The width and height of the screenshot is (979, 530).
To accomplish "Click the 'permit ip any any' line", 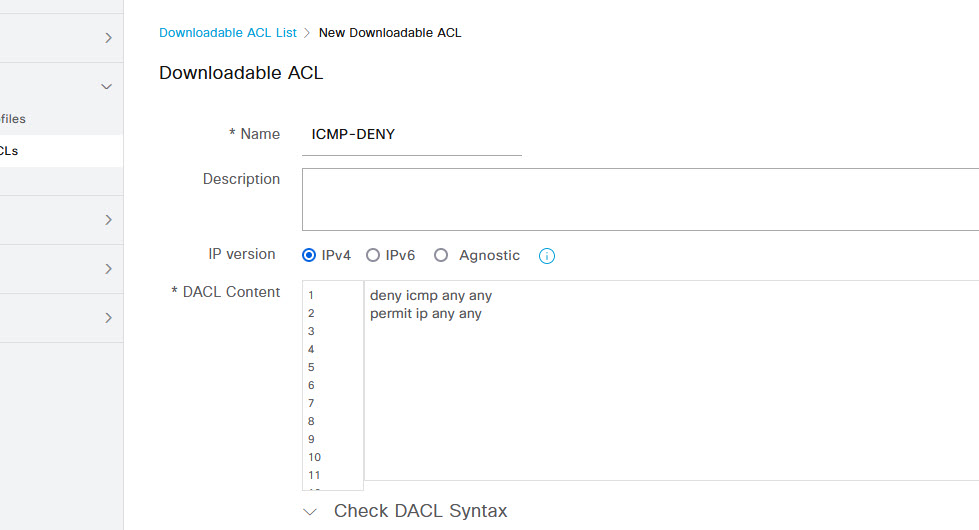I will pyautogui.click(x=426, y=313).
